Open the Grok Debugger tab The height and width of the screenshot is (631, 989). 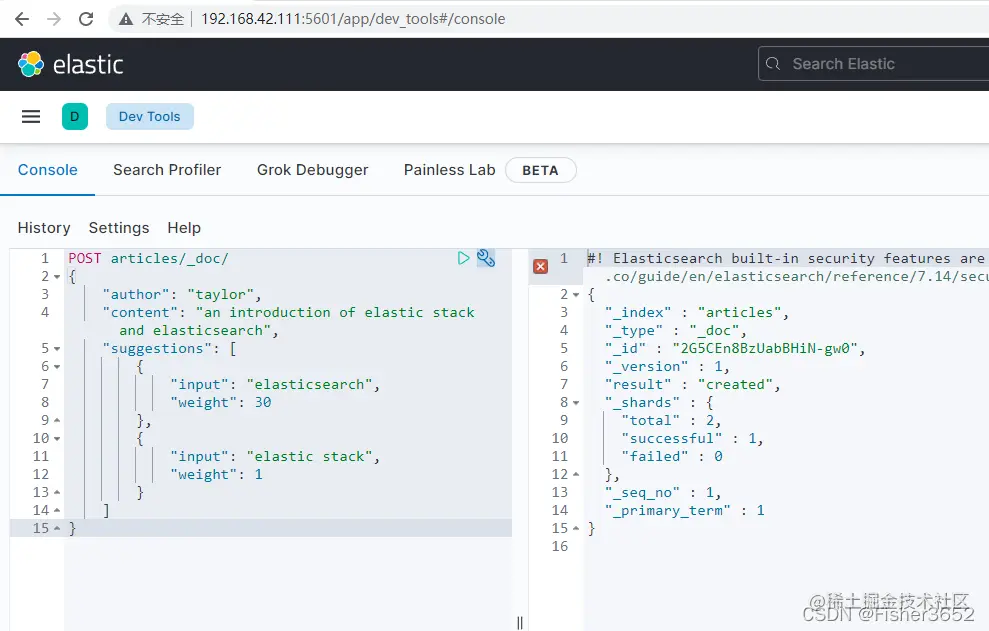(x=312, y=170)
